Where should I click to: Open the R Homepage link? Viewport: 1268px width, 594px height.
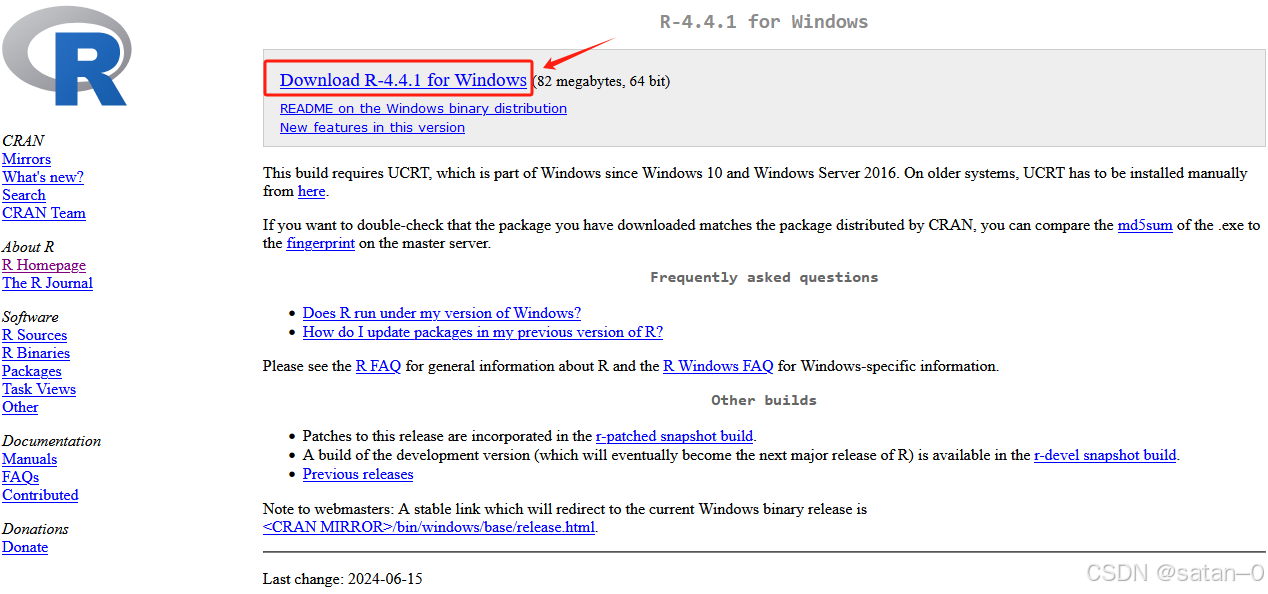[x=44, y=265]
